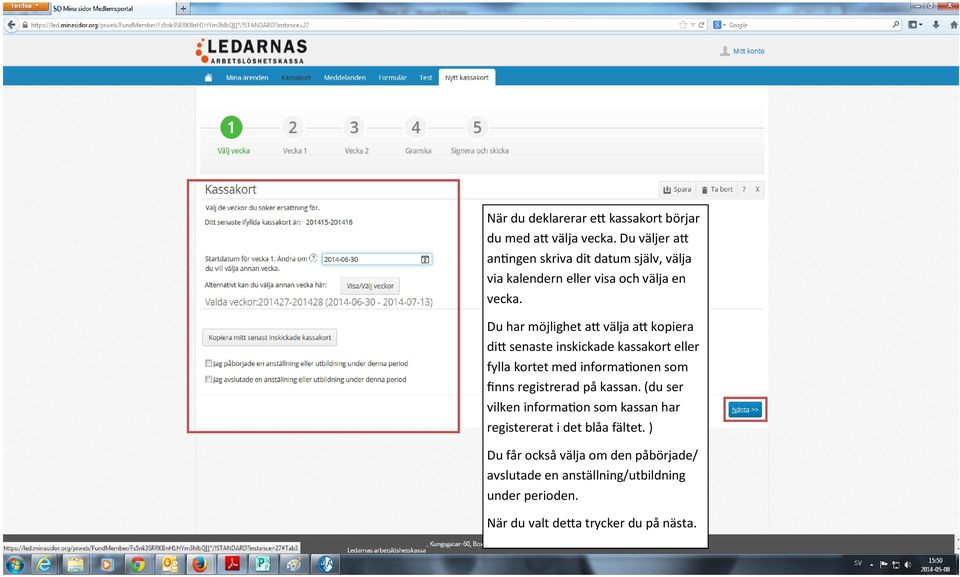
Task: Open Windows Explorer from the taskbar
Action: pyautogui.click(x=75, y=564)
